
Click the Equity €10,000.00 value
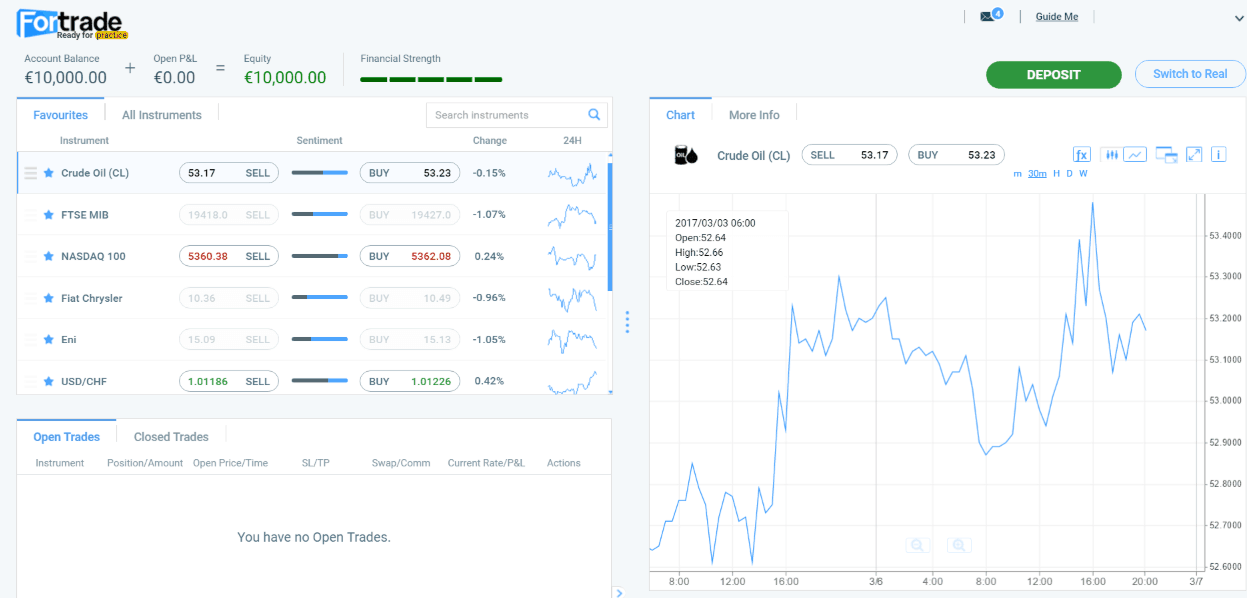285,77
